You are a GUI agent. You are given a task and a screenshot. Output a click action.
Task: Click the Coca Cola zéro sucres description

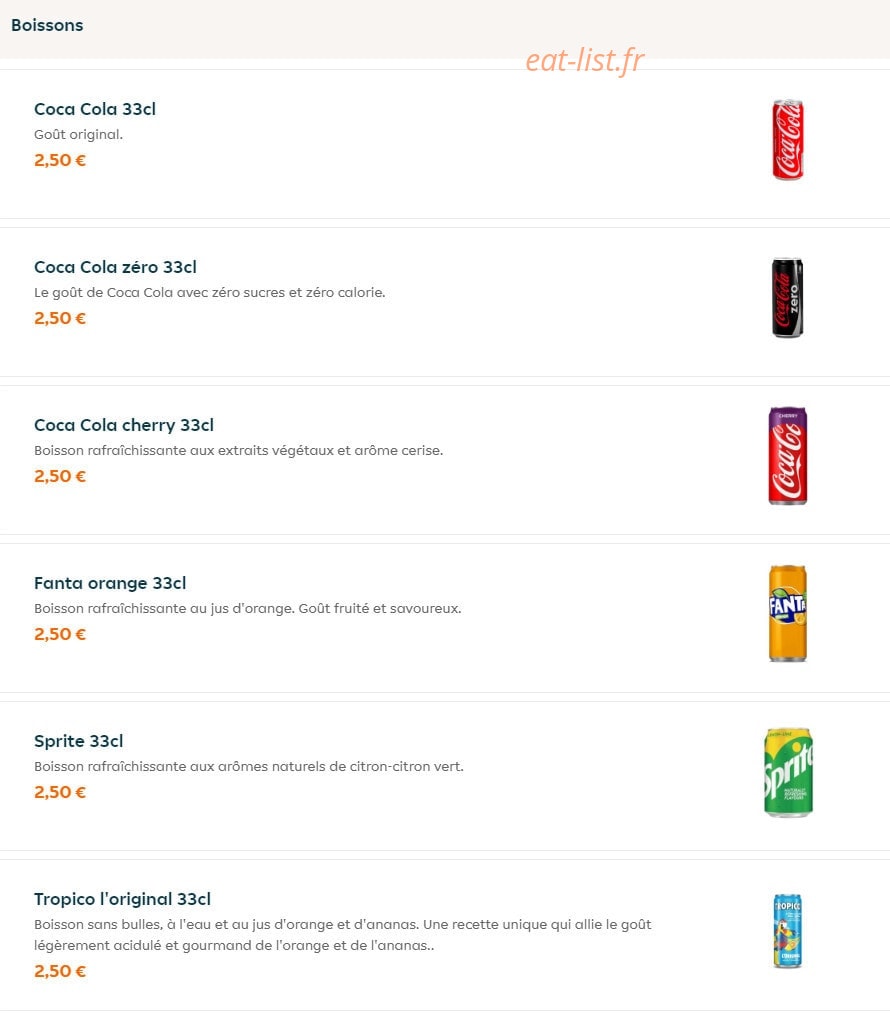pyautogui.click(x=210, y=293)
